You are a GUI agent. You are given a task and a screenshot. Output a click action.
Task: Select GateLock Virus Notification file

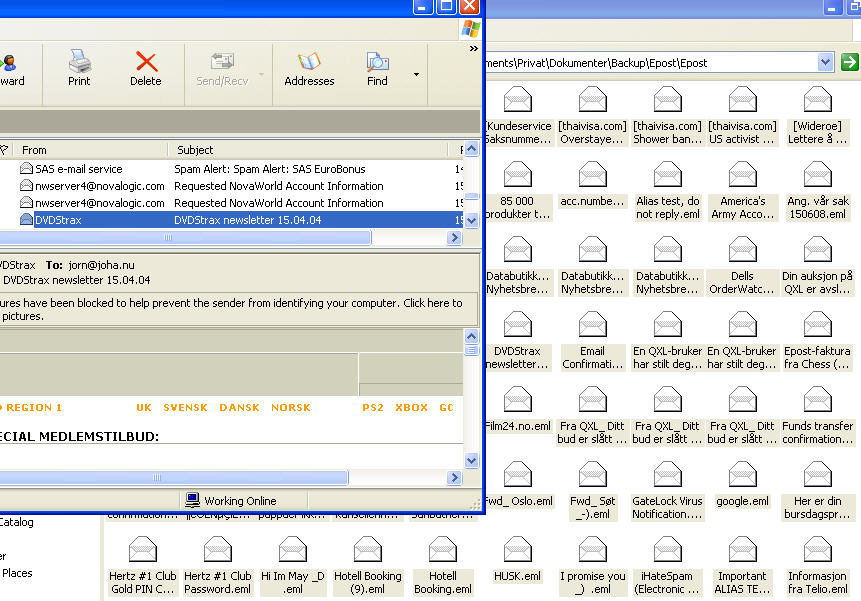[x=668, y=491]
